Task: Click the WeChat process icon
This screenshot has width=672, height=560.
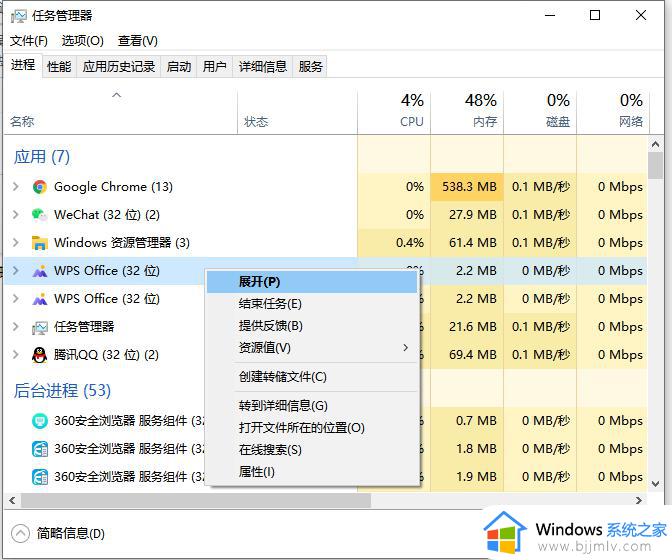Action: (x=39, y=215)
